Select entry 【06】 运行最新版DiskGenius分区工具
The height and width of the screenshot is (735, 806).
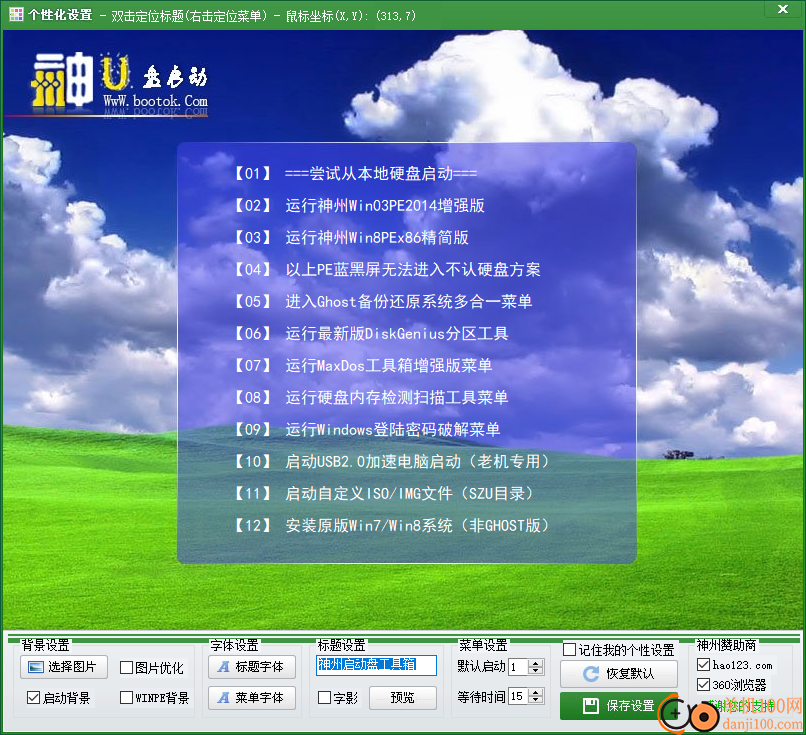click(372, 334)
